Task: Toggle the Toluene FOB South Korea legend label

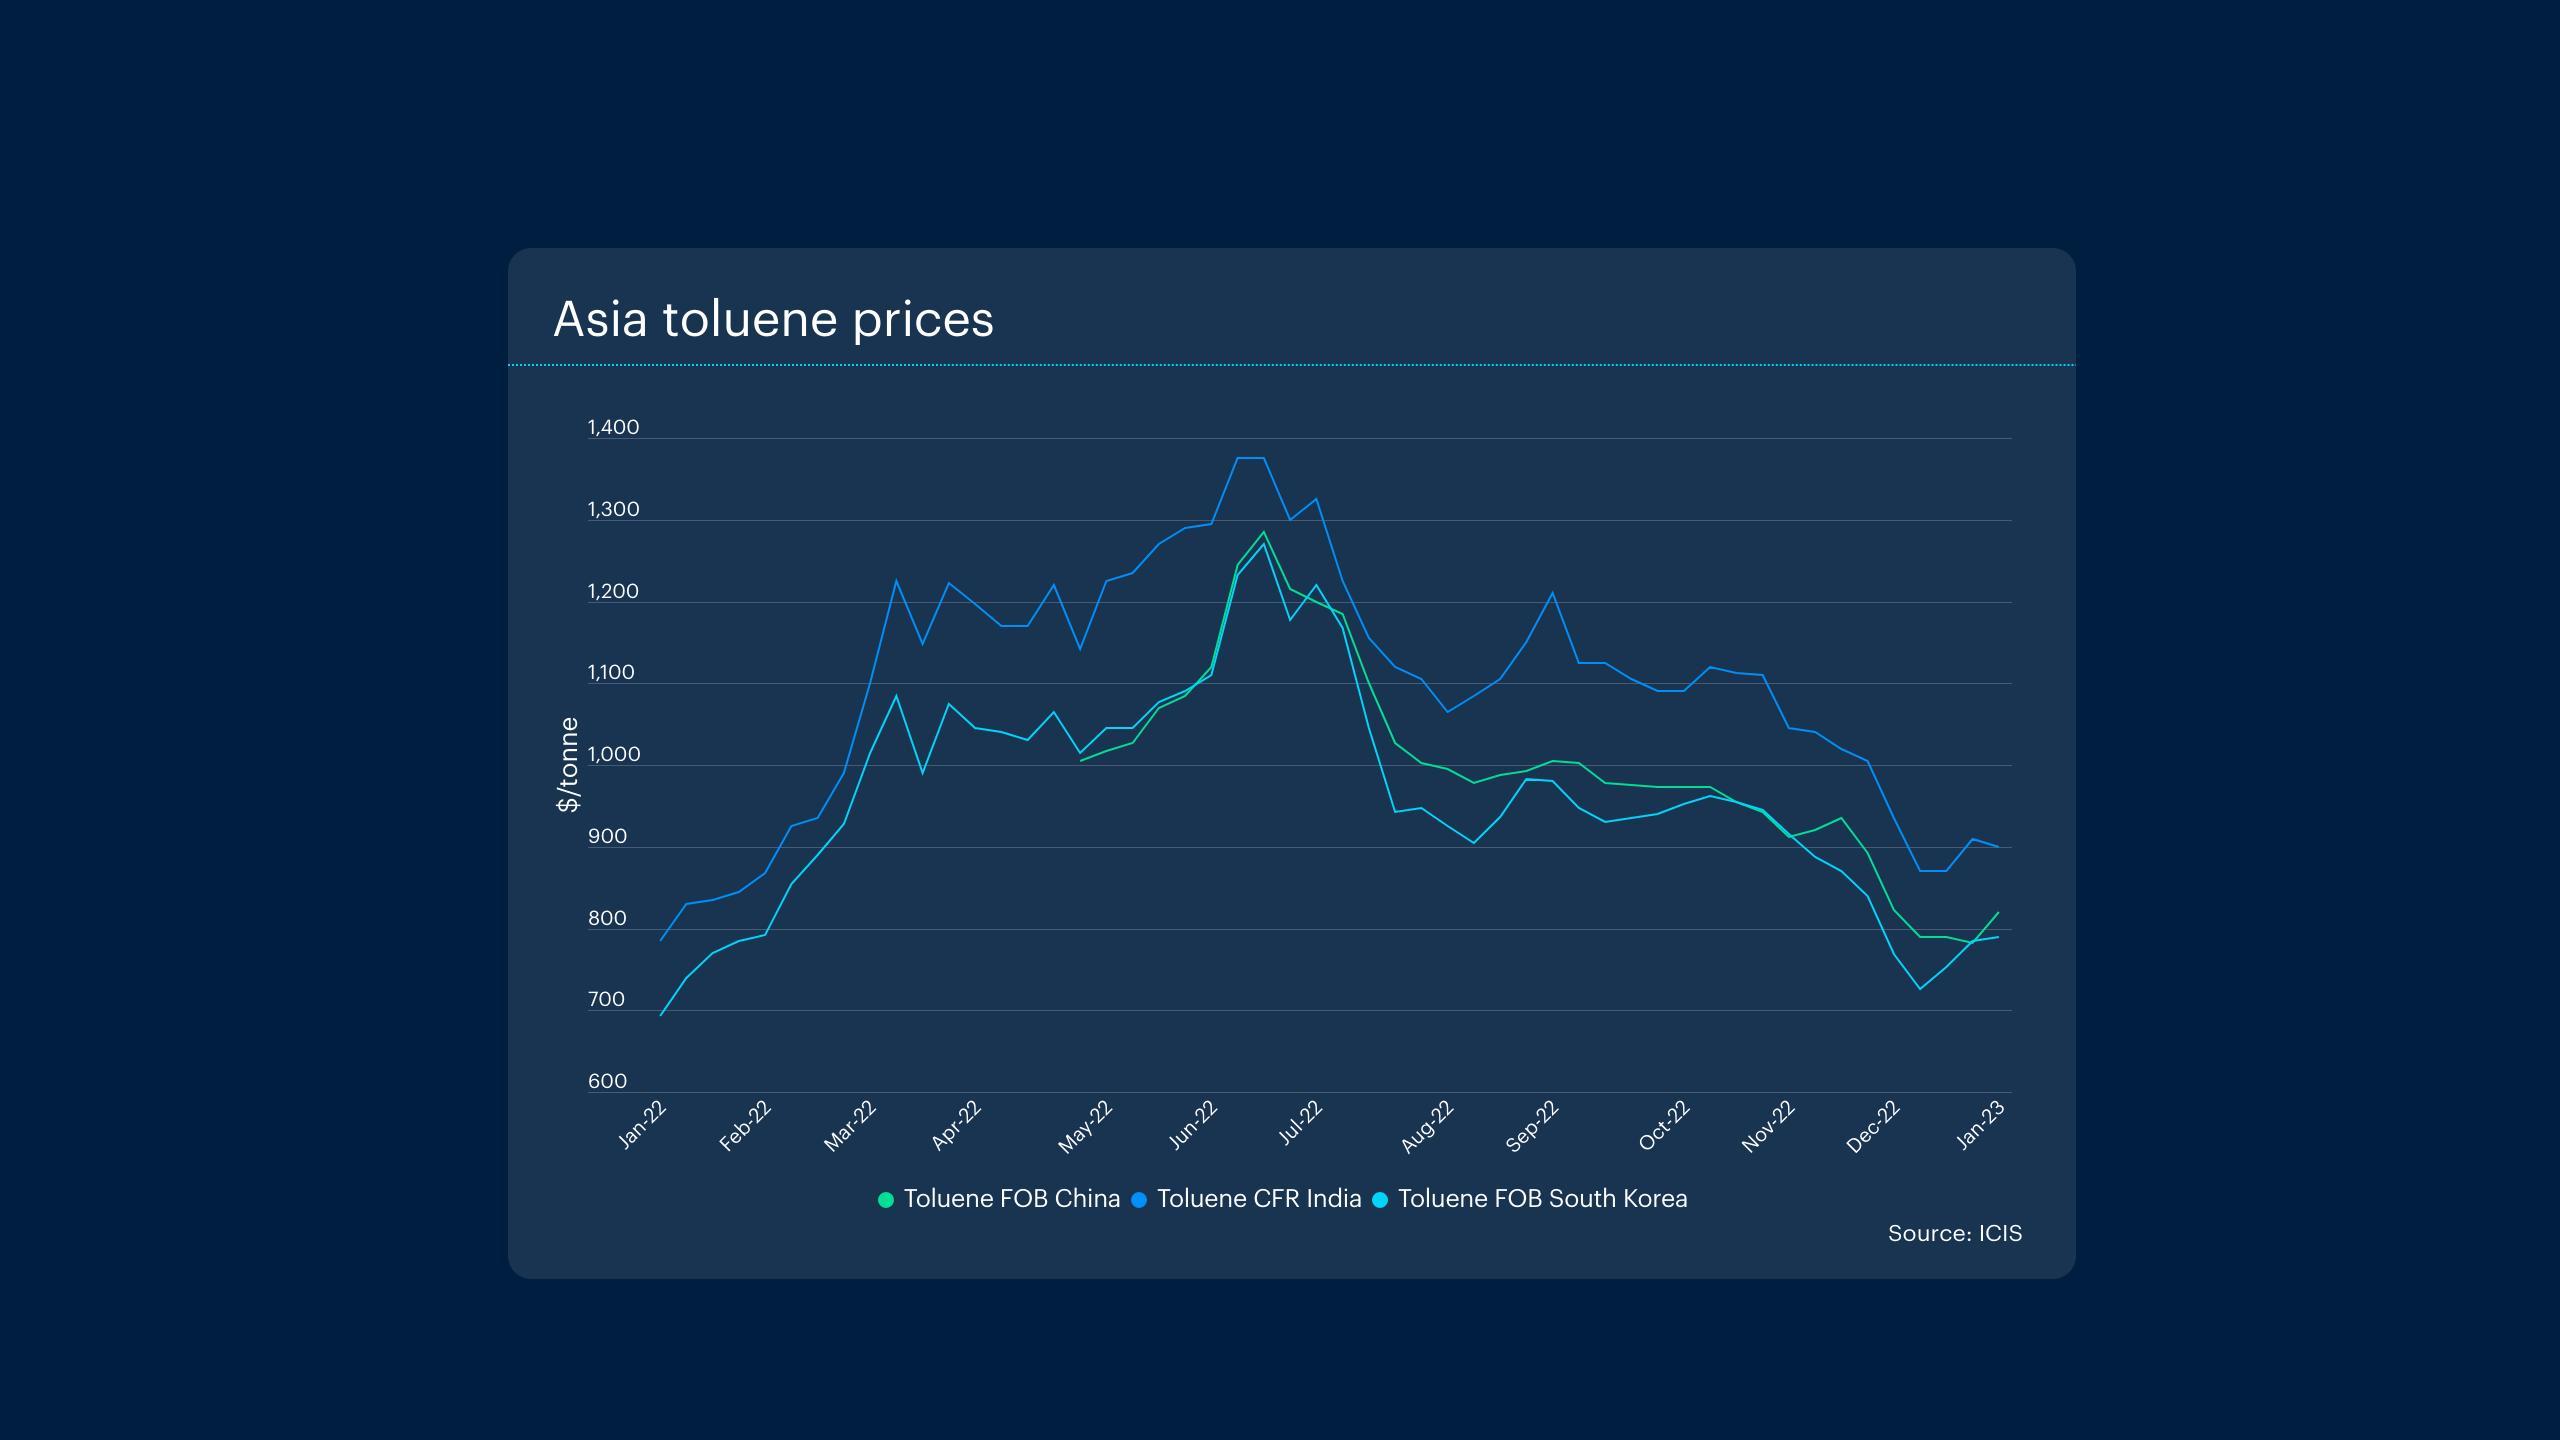Action: (1542, 1199)
